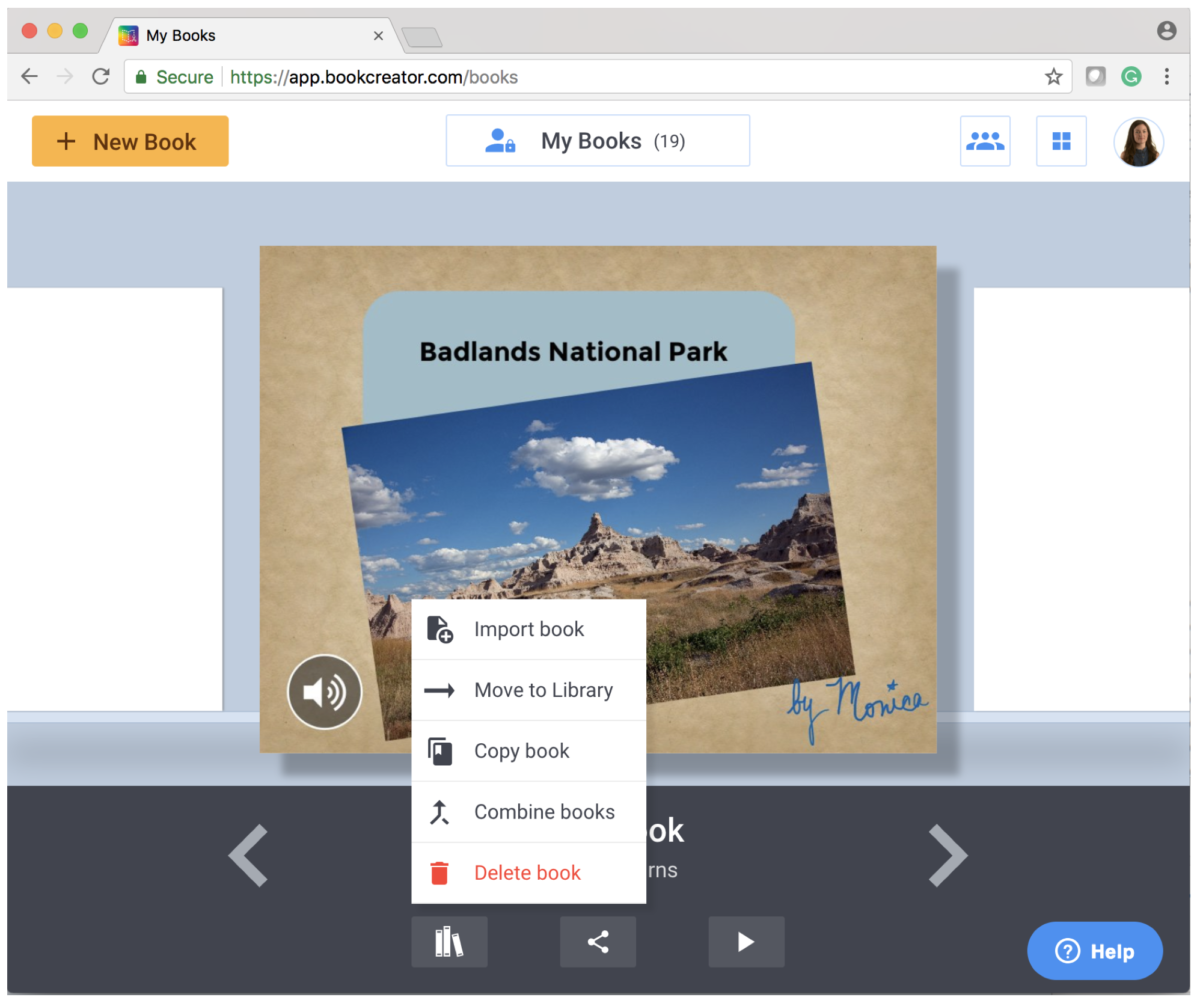
Task: Bookmark the page using the star icon
Action: 1054,76
